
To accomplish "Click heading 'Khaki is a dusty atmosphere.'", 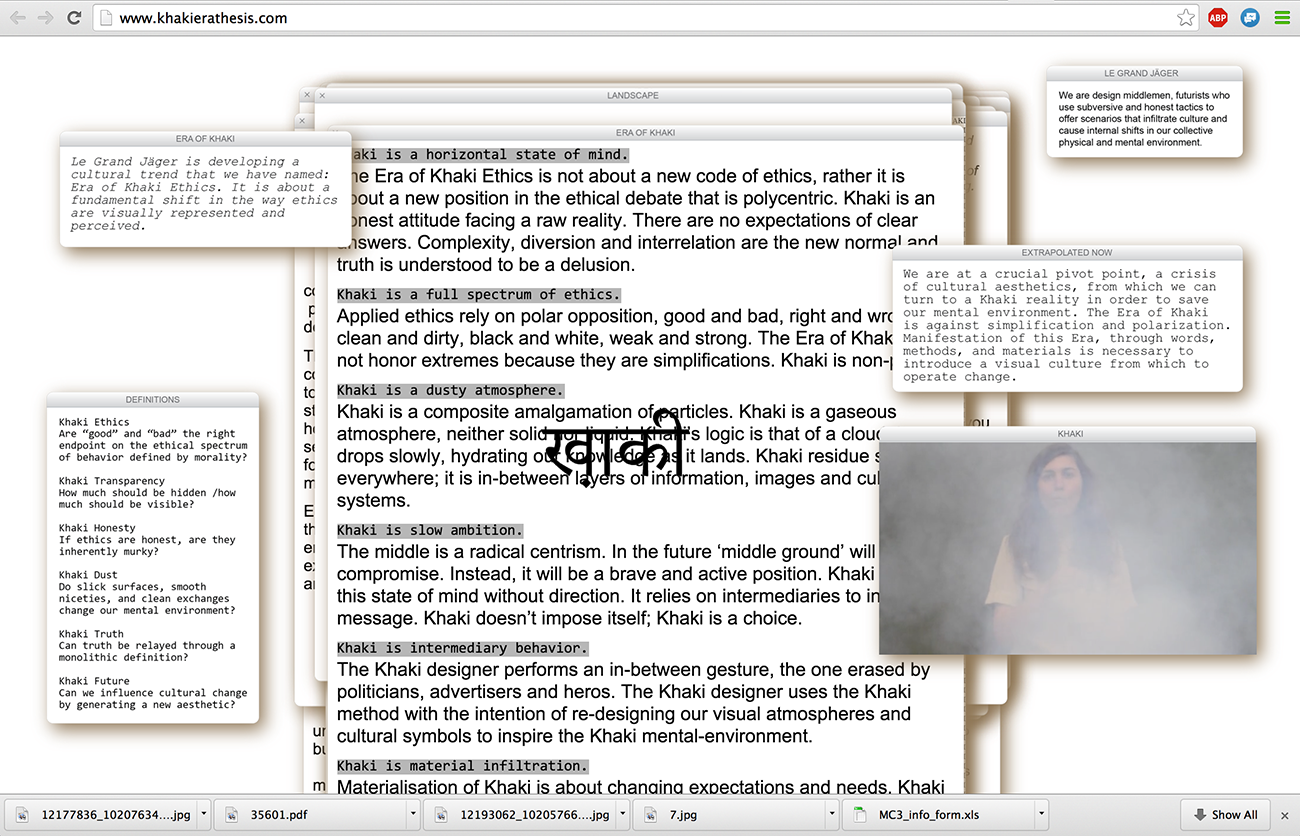I will pos(450,390).
